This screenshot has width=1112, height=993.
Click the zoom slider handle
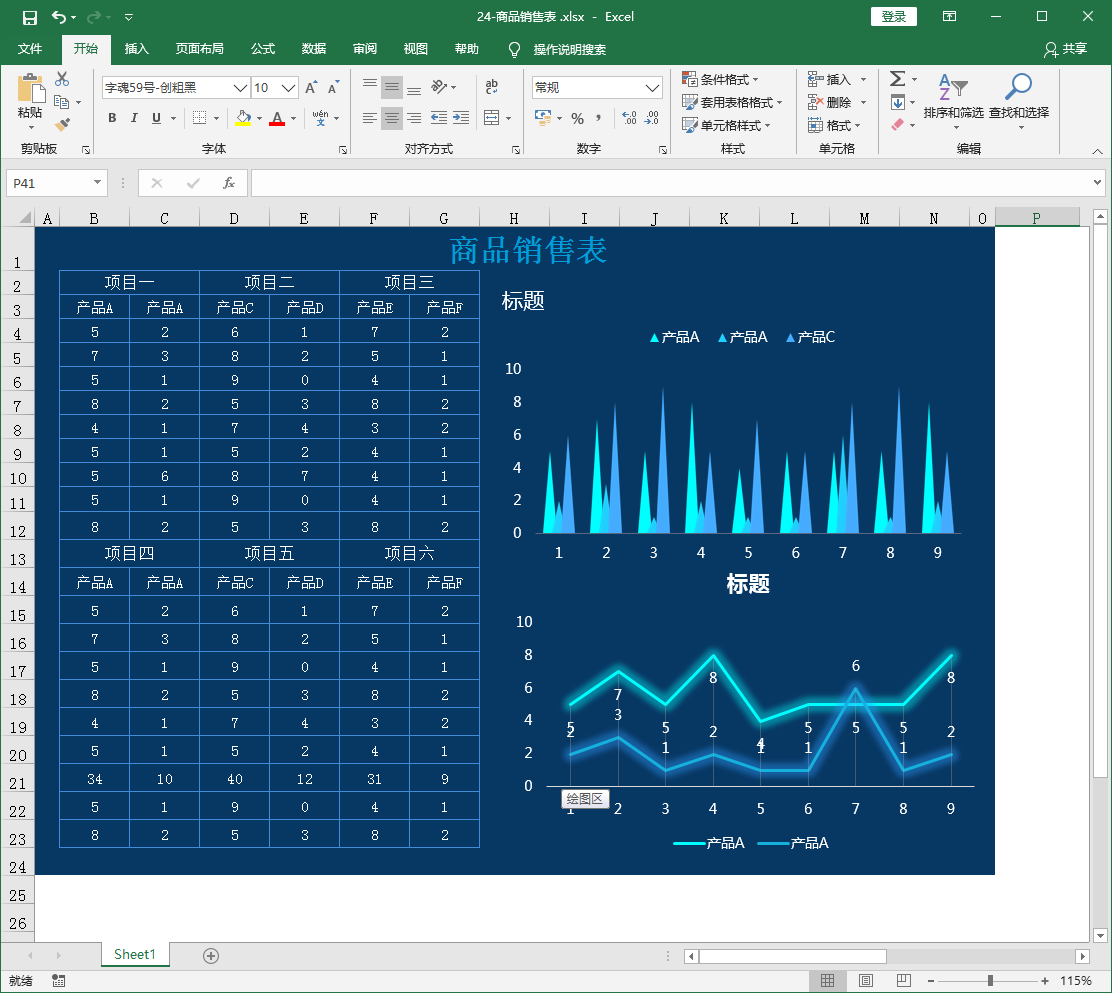(990, 980)
